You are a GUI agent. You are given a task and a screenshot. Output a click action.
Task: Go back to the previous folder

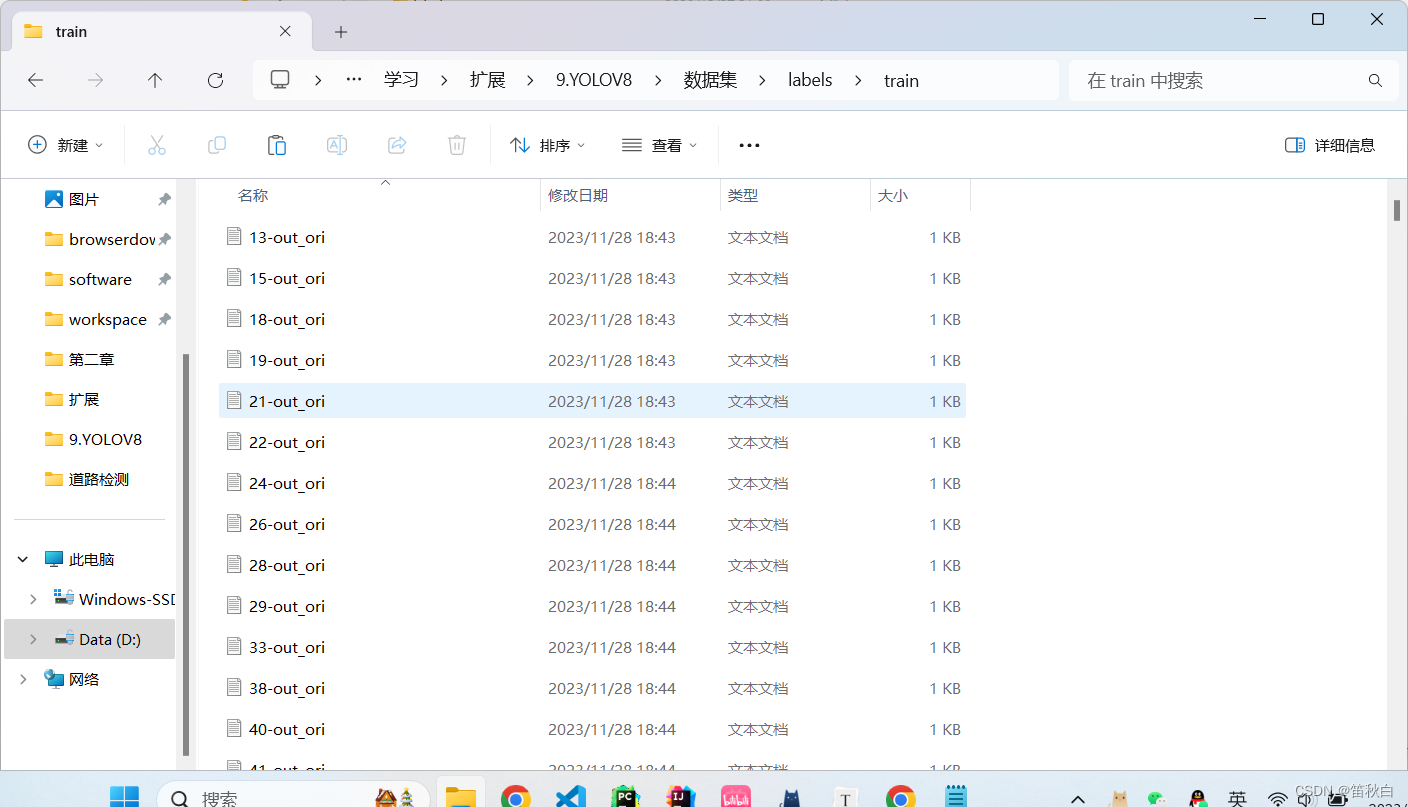pos(35,80)
